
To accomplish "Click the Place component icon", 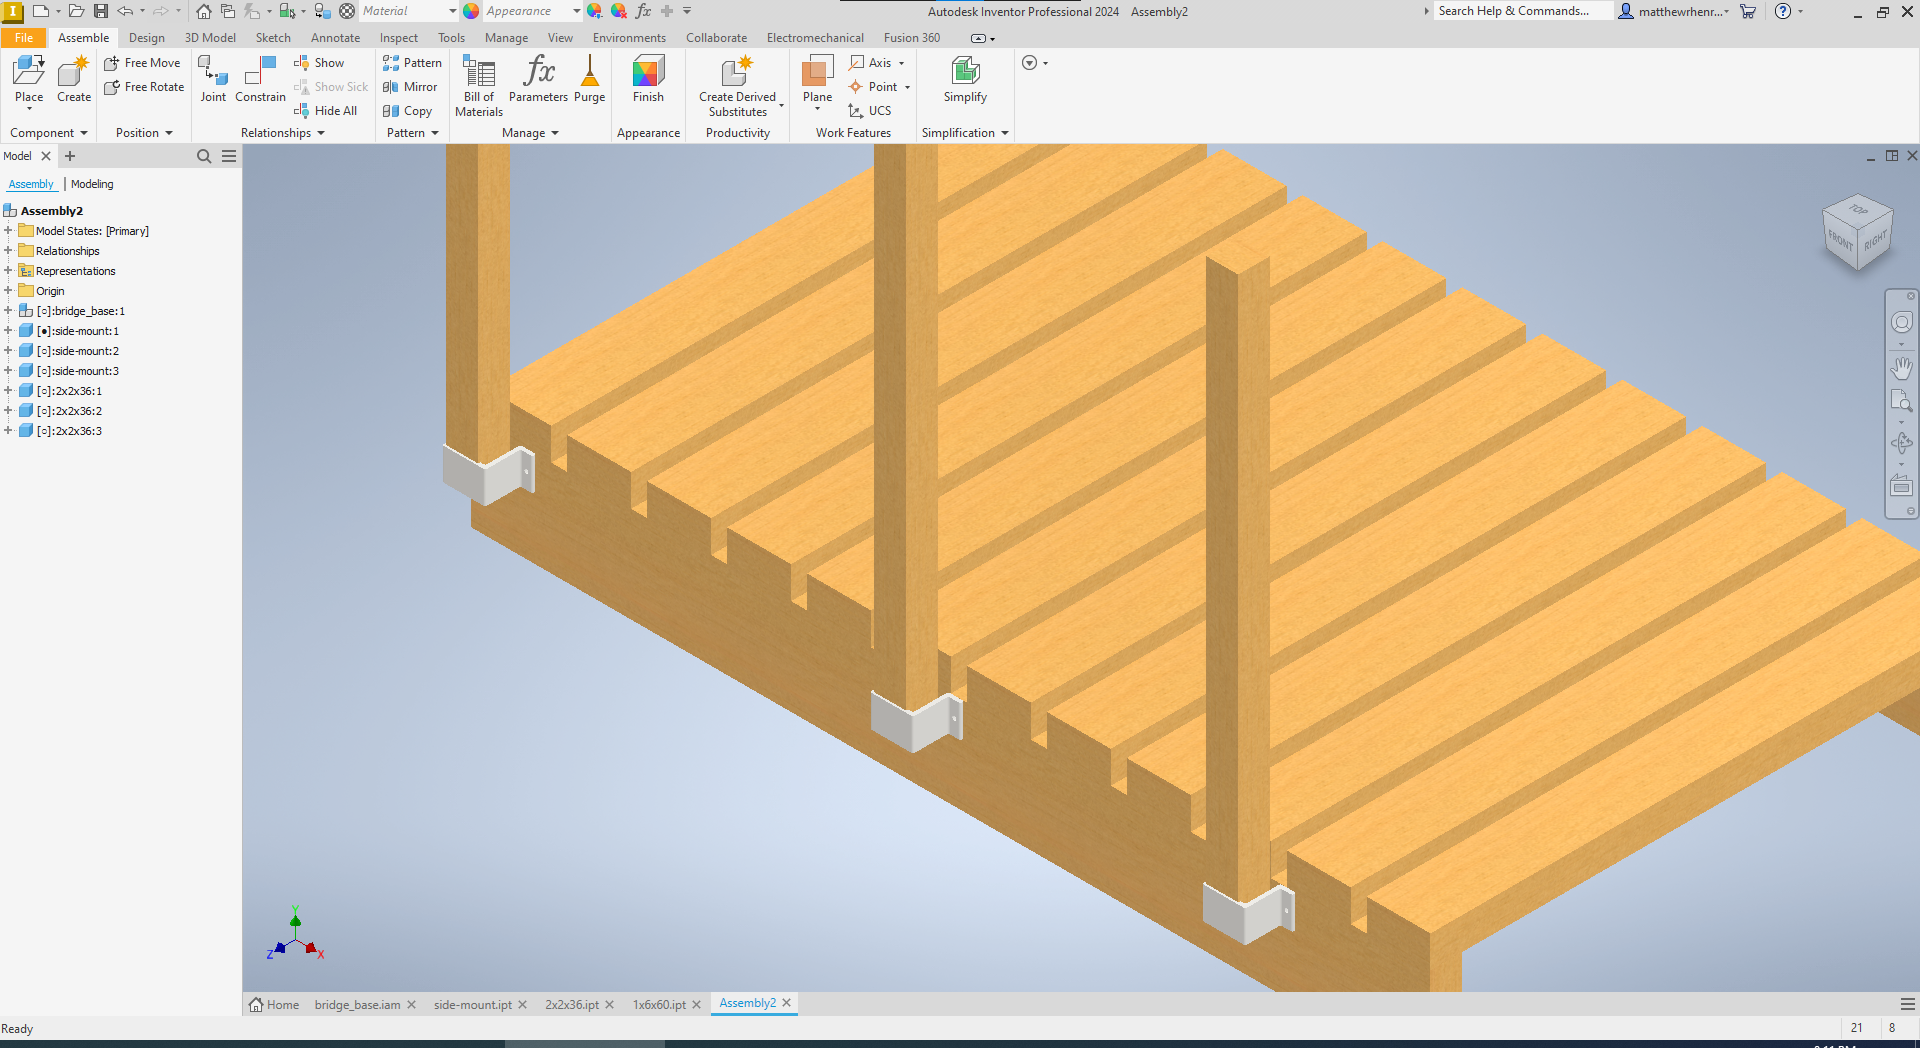I will coord(29,80).
